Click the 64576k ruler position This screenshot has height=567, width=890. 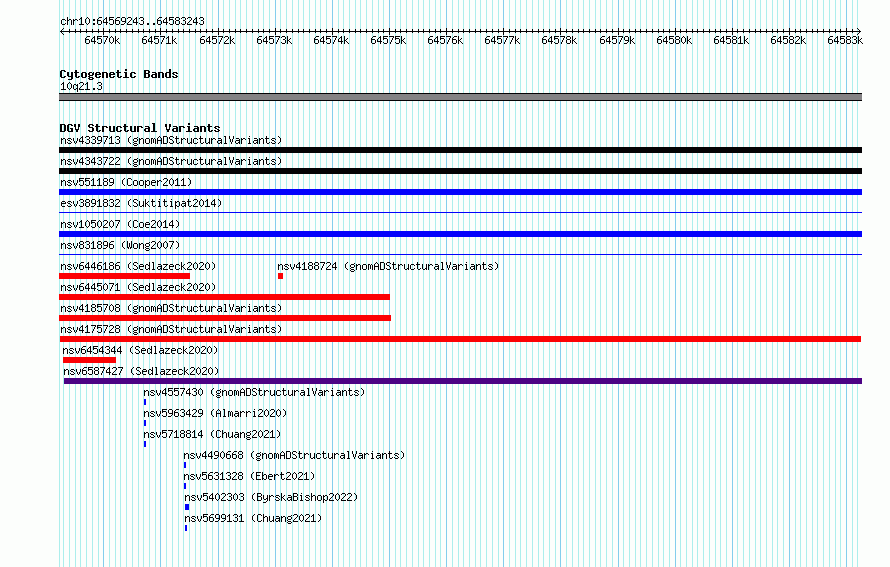[x=445, y=40]
